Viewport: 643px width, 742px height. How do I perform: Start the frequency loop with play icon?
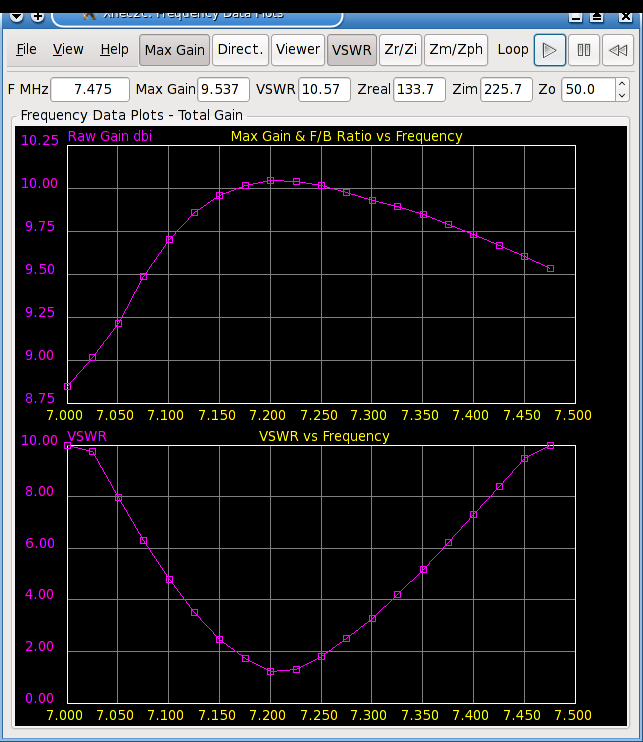(x=550, y=50)
